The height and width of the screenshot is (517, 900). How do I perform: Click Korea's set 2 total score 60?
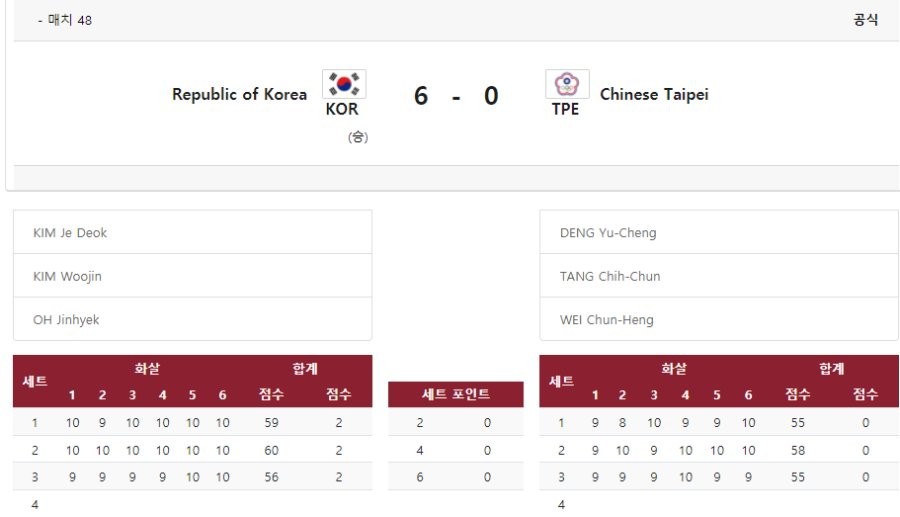click(271, 451)
